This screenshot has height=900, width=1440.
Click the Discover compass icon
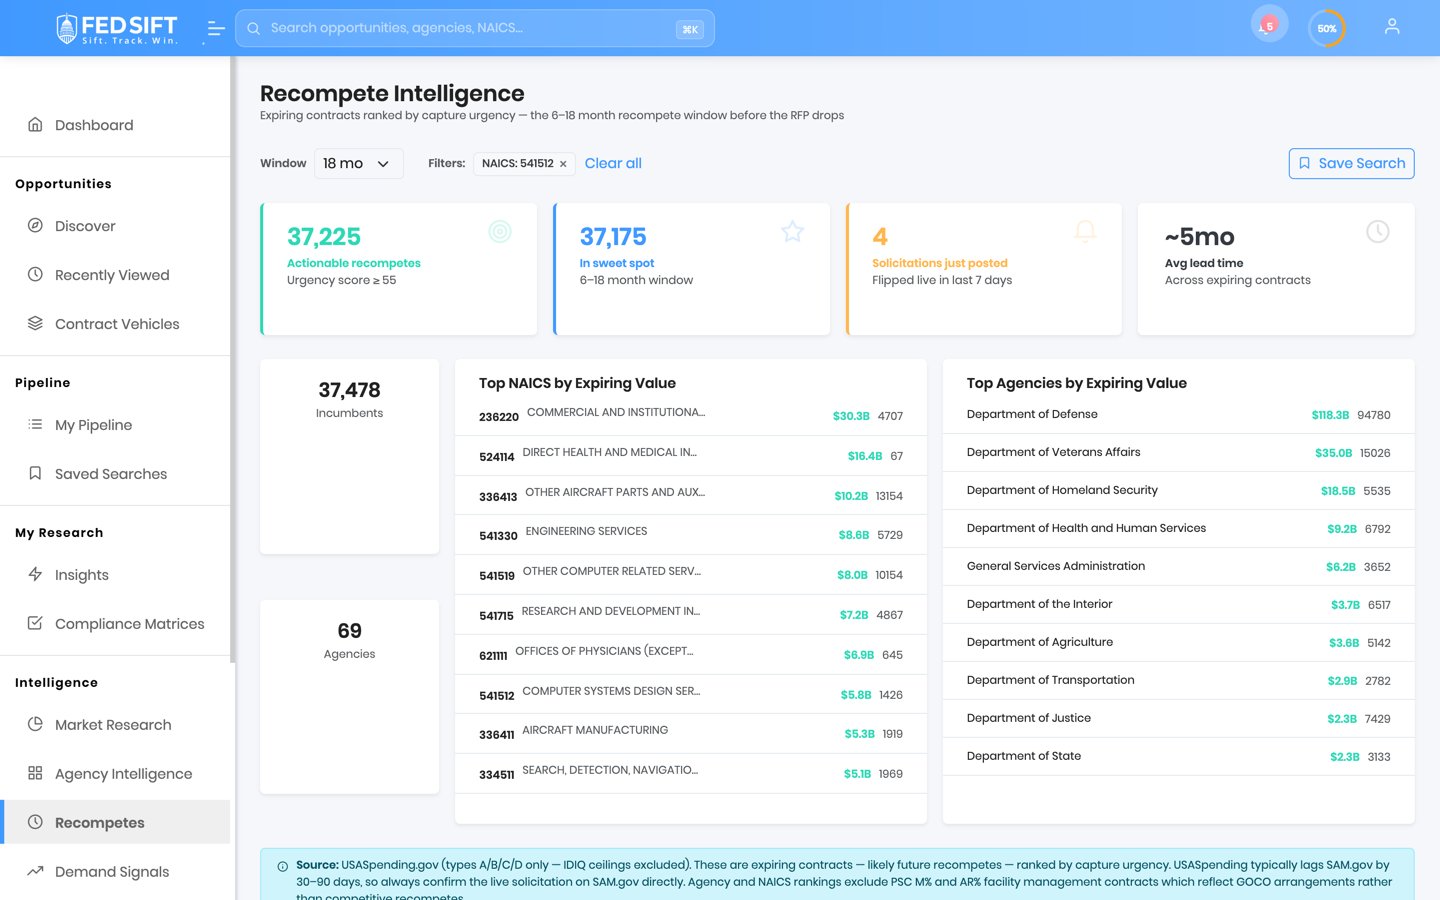(x=35, y=226)
